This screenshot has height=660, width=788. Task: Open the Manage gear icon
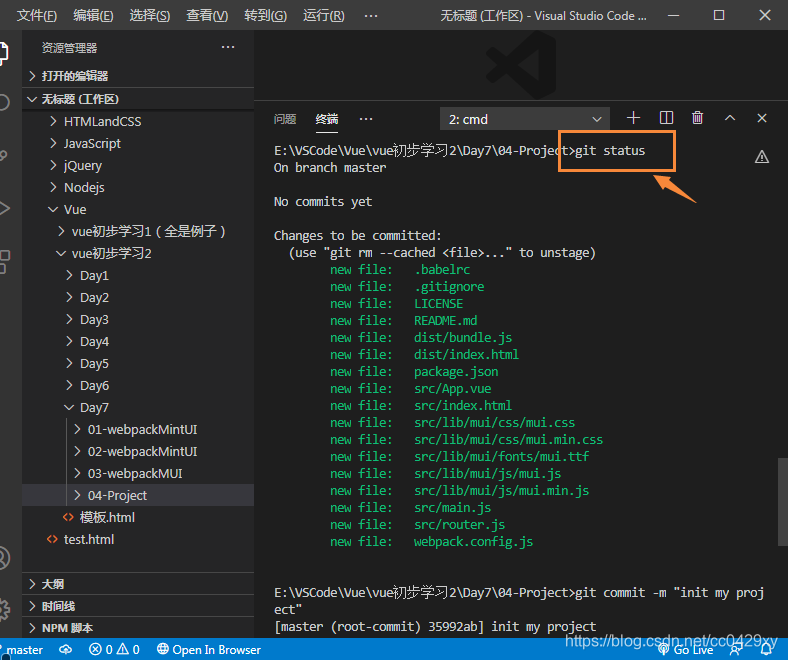point(4,609)
